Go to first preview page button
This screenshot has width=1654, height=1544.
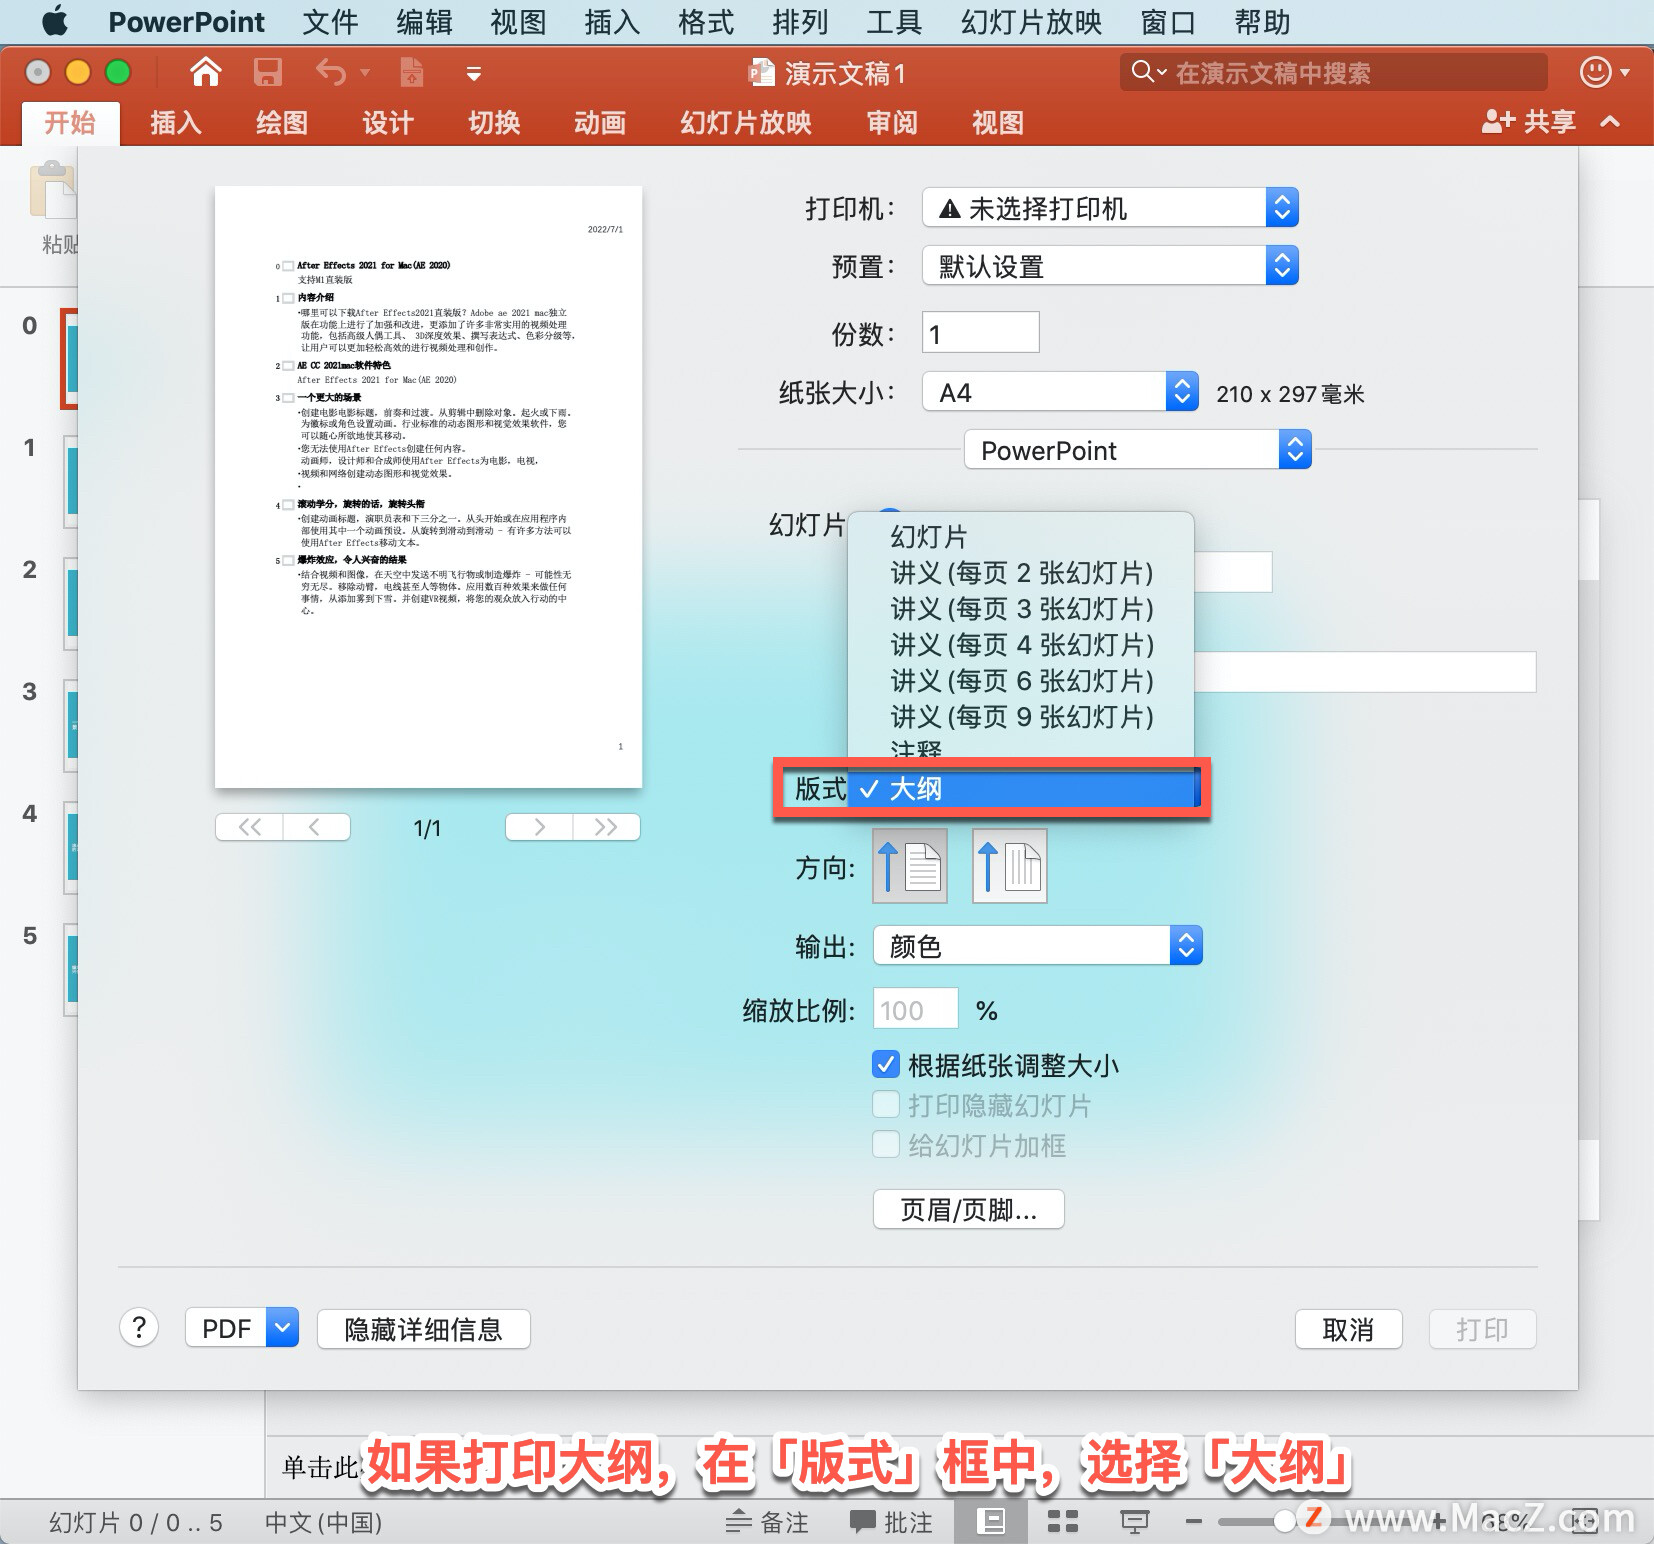[x=250, y=827]
